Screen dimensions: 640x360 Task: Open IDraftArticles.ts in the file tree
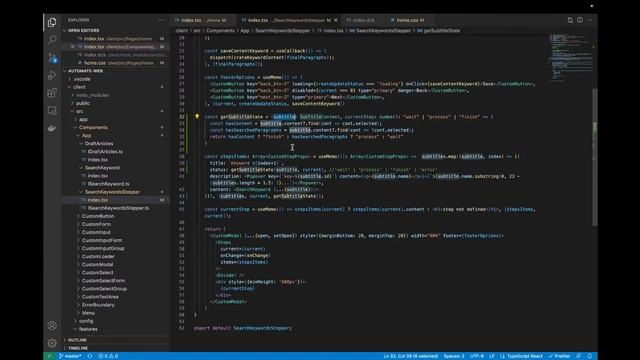(105, 151)
